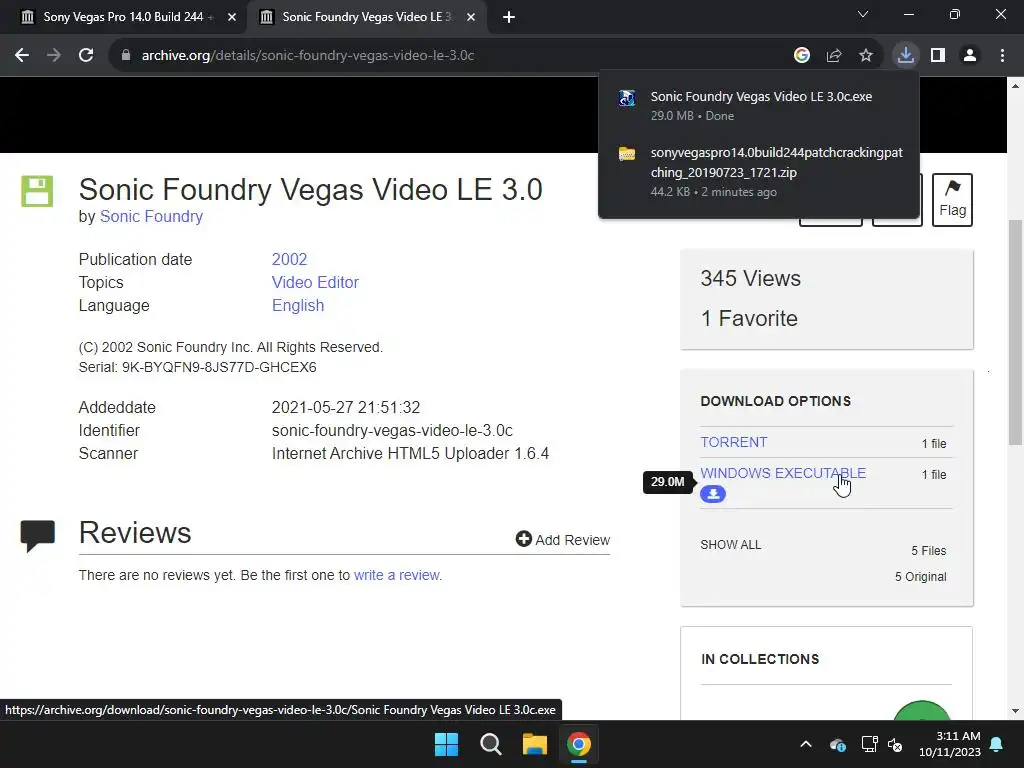This screenshot has height=768, width=1024.
Task: Click the Addeddate value 2021-05-27 21:51:32
Action: click(x=345, y=408)
